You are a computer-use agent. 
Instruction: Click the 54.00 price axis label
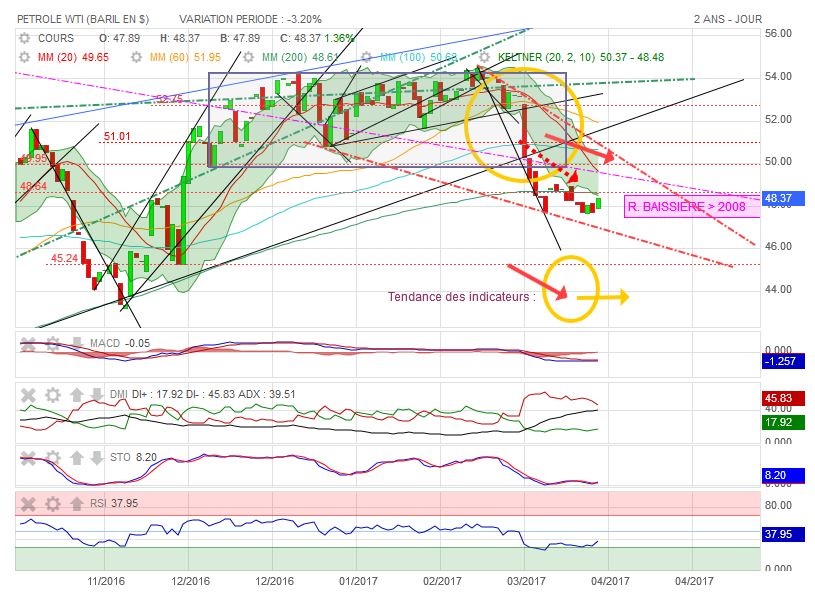tap(778, 76)
